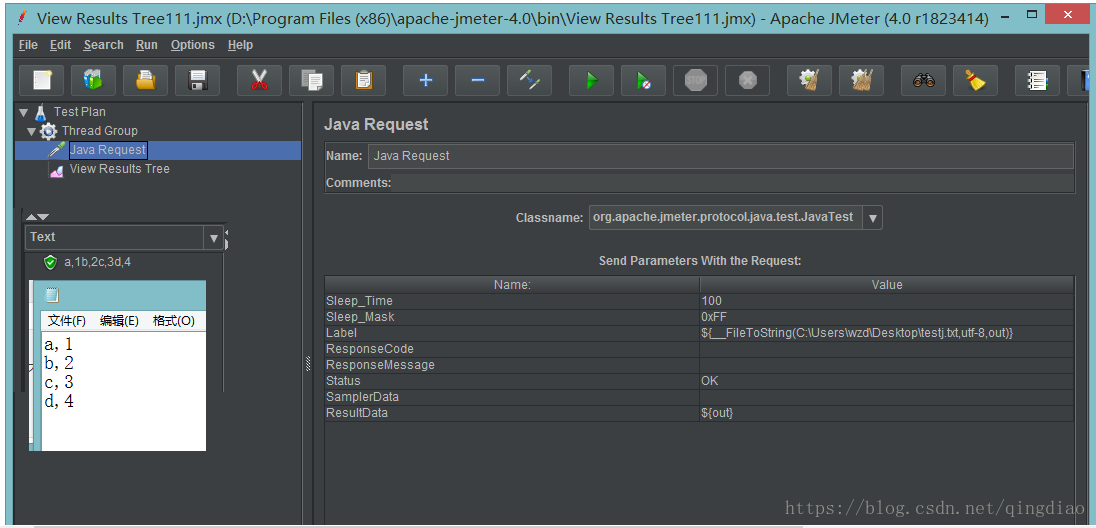Open the Options menu
This screenshot has width=1096, height=528.
pyautogui.click(x=193, y=45)
